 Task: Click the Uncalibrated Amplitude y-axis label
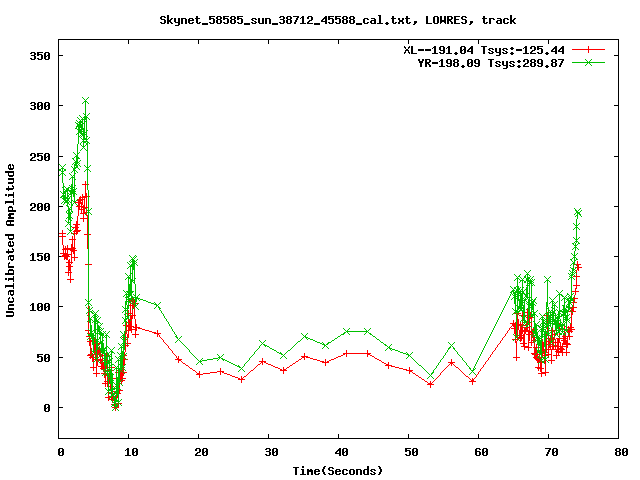pyautogui.click(x=10, y=240)
